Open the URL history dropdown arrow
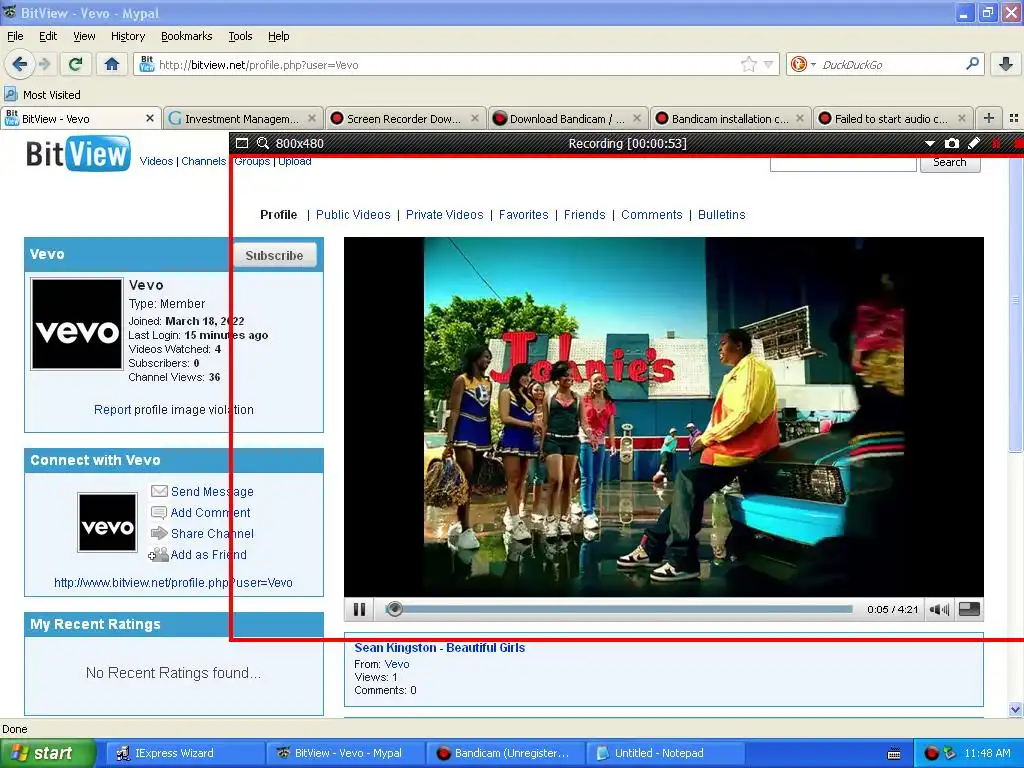Image resolution: width=1024 pixels, height=768 pixels. pos(768,64)
